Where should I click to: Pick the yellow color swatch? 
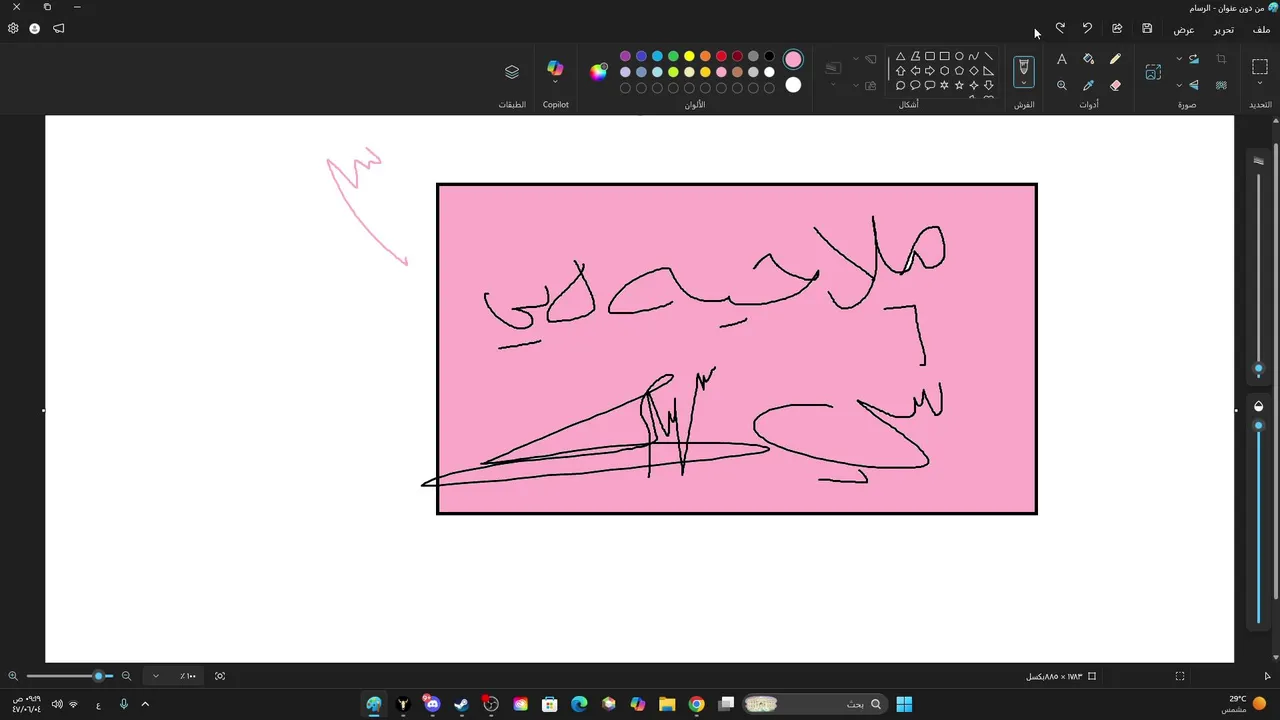(689, 56)
